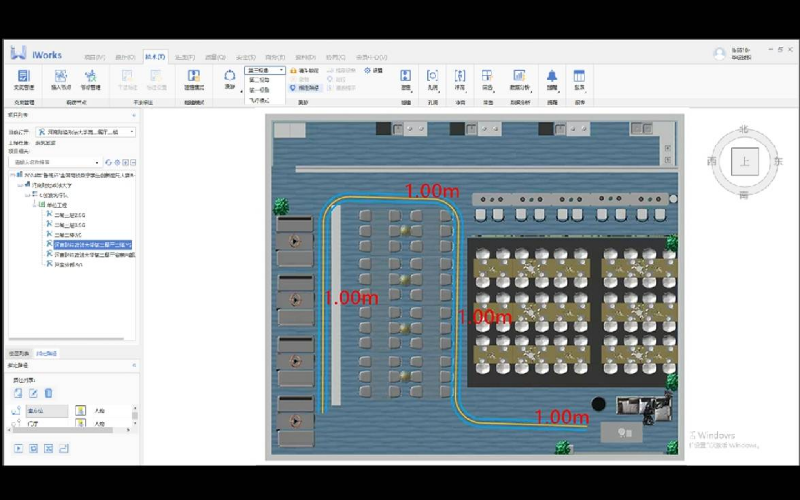Image resolution: width=800 pixels, height=500 pixels.
Task: Choose 飞行模式 in the view mode list
Action: 259,100
